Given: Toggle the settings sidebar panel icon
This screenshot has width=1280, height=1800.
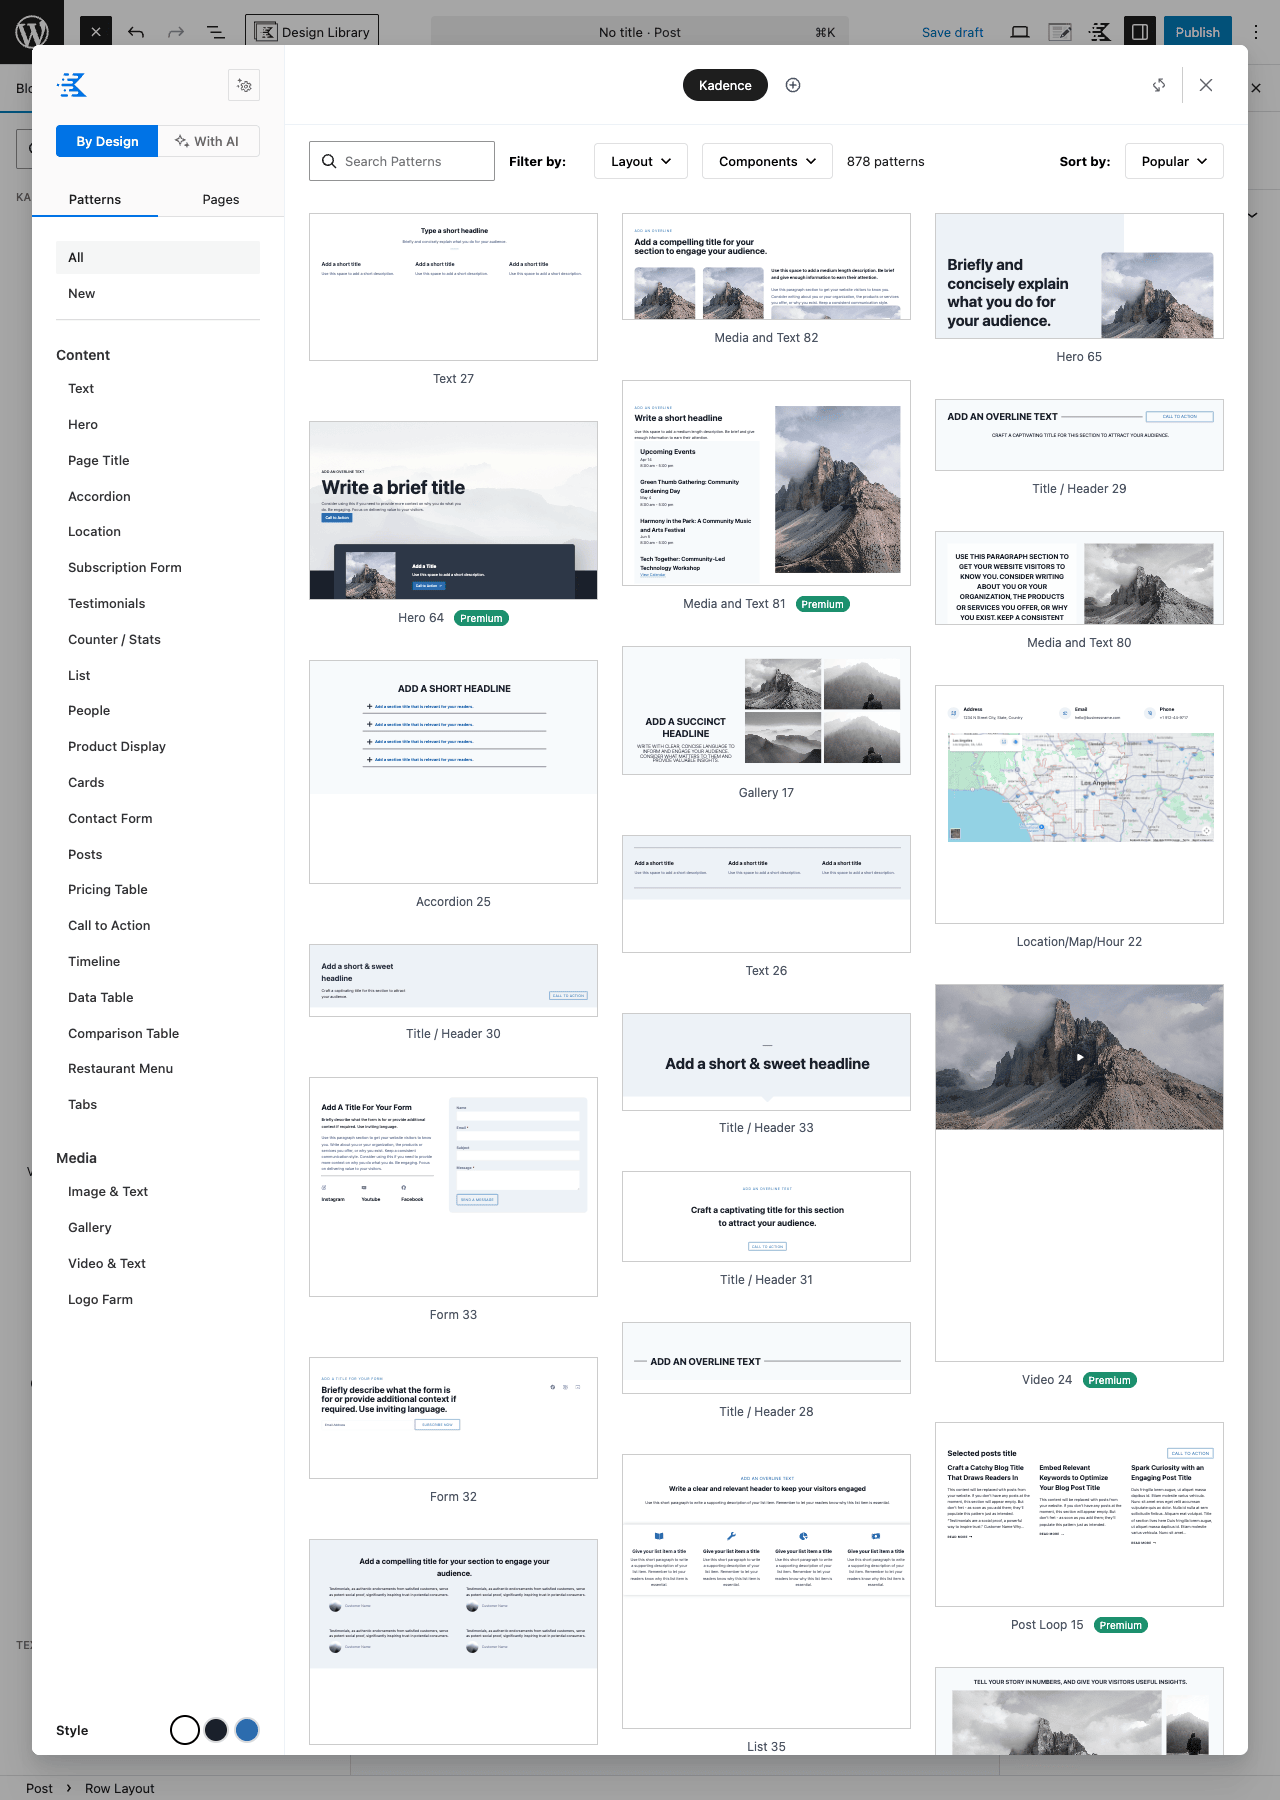Looking at the screenshot, I should (1140, 32).
